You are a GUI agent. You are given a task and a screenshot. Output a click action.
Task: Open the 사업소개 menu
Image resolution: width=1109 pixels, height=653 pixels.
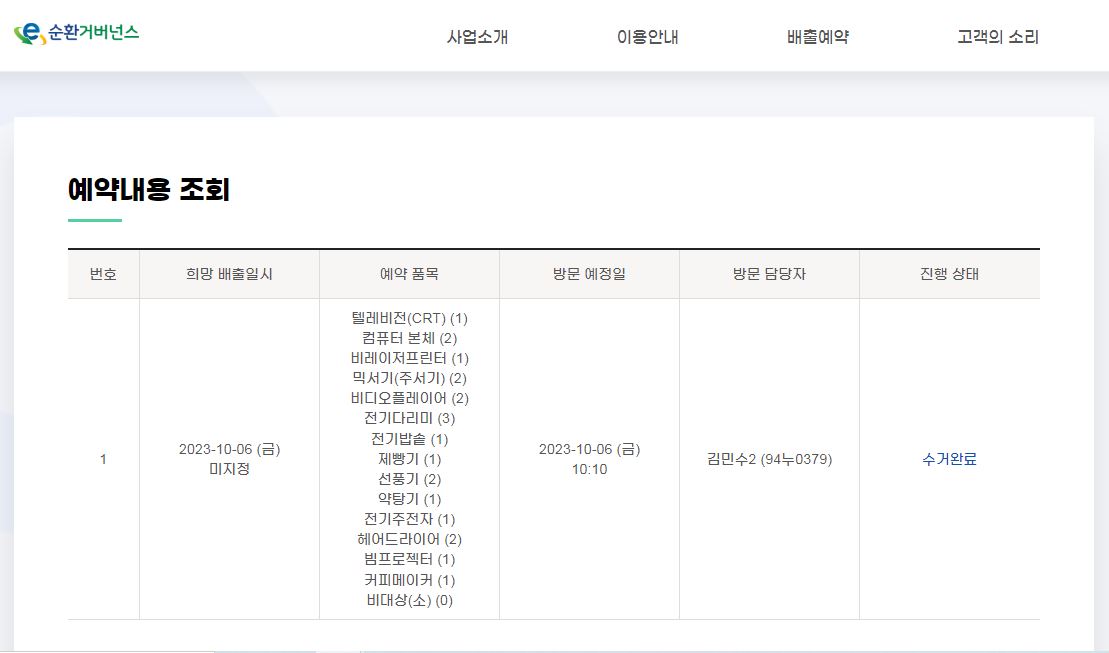[x=477, y=38]
